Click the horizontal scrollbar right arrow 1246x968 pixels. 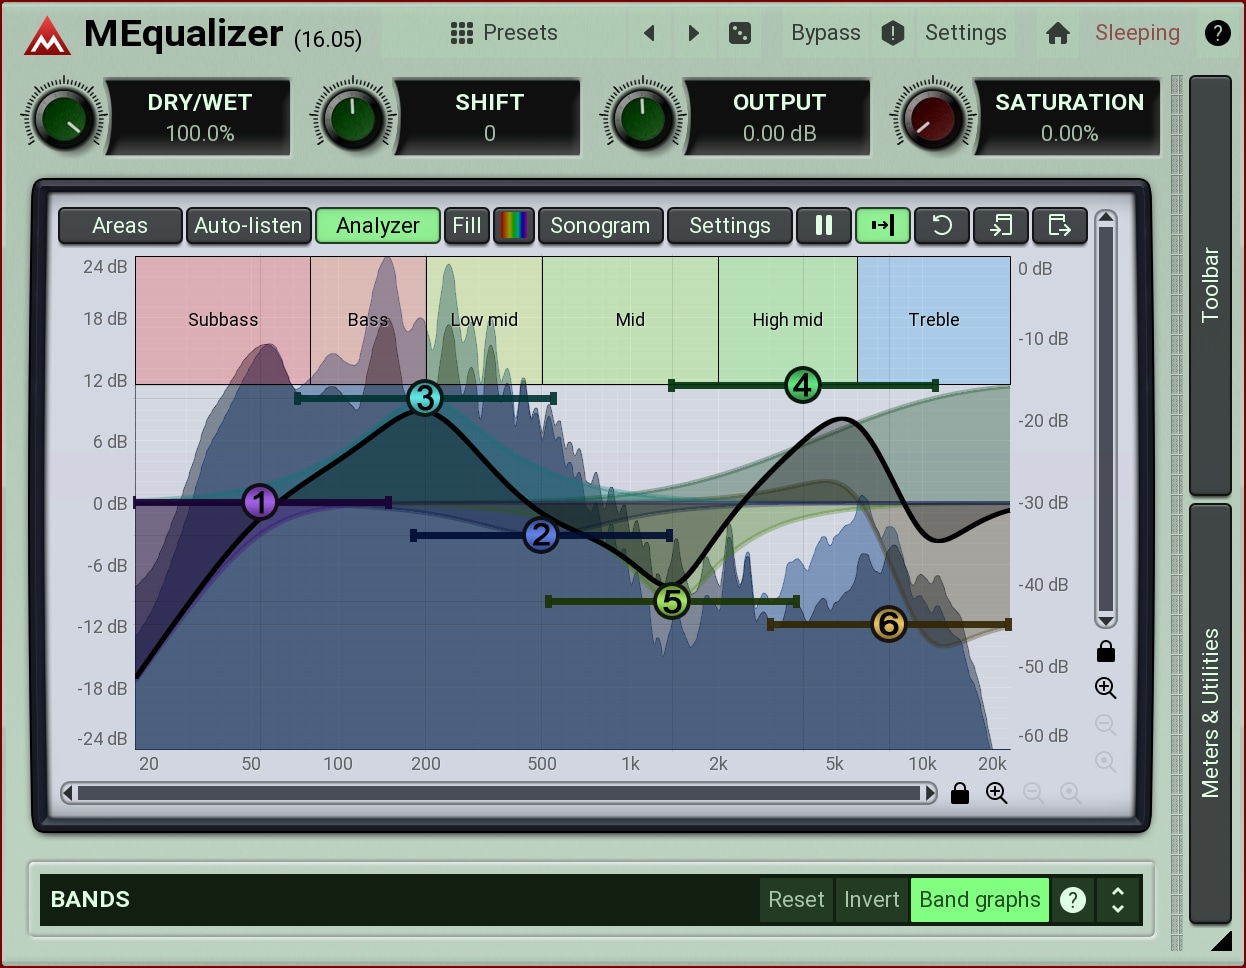[929, 793]
